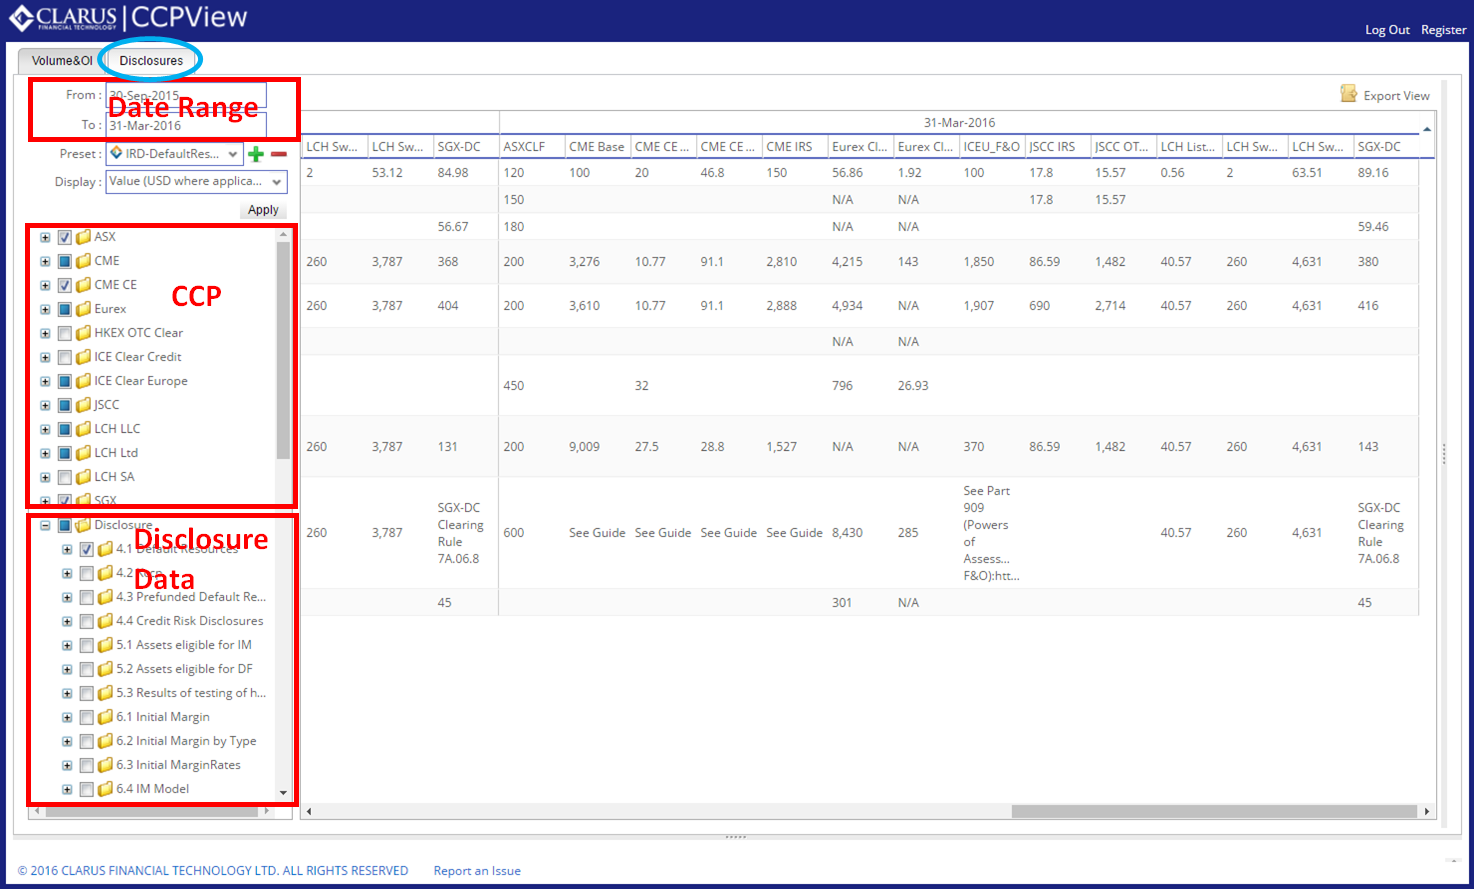The image size is (1474, 889).
Task: Click the CME folder icon
Action: 84,261
